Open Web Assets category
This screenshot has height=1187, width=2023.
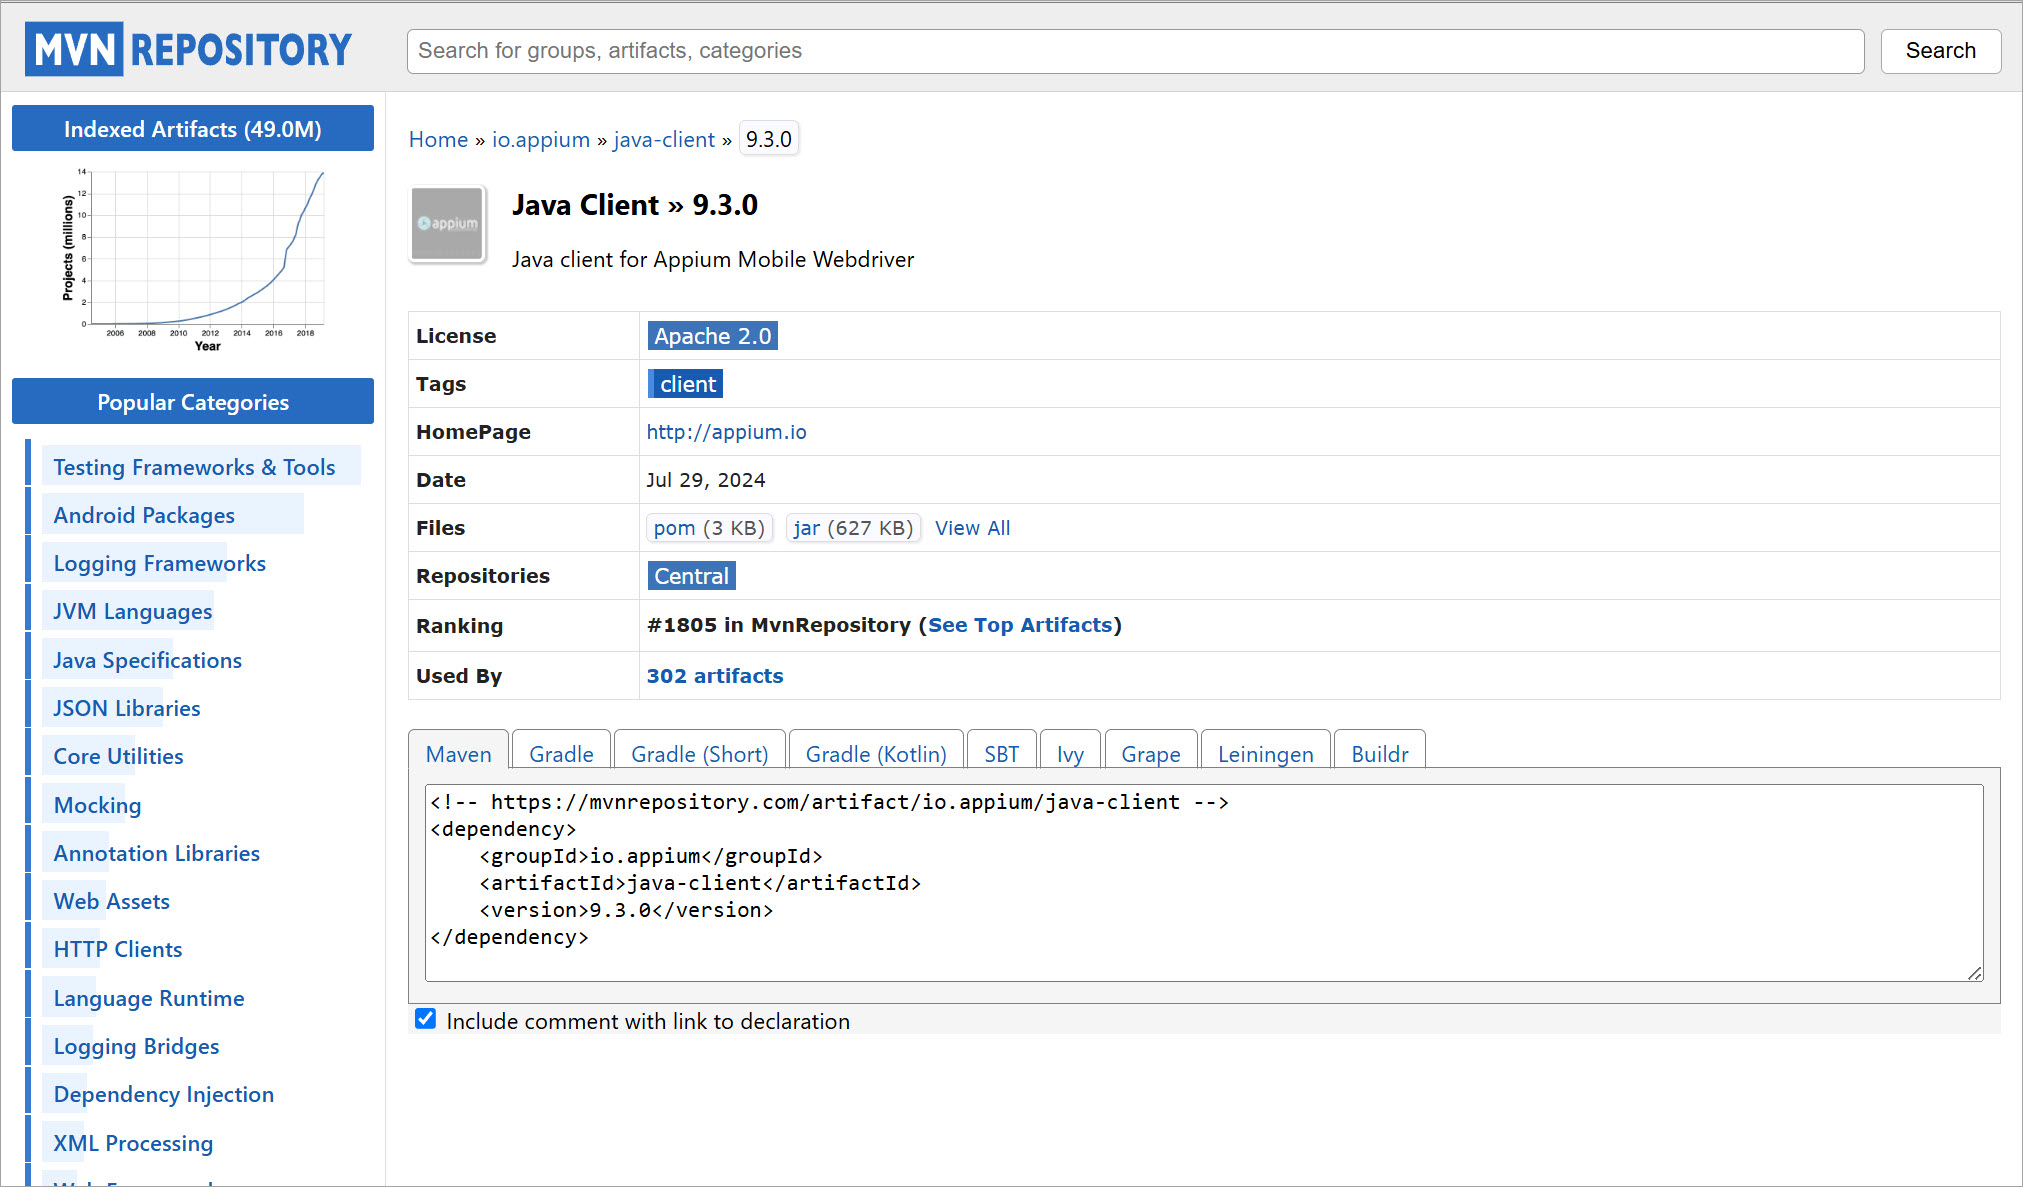click(112, 901)
